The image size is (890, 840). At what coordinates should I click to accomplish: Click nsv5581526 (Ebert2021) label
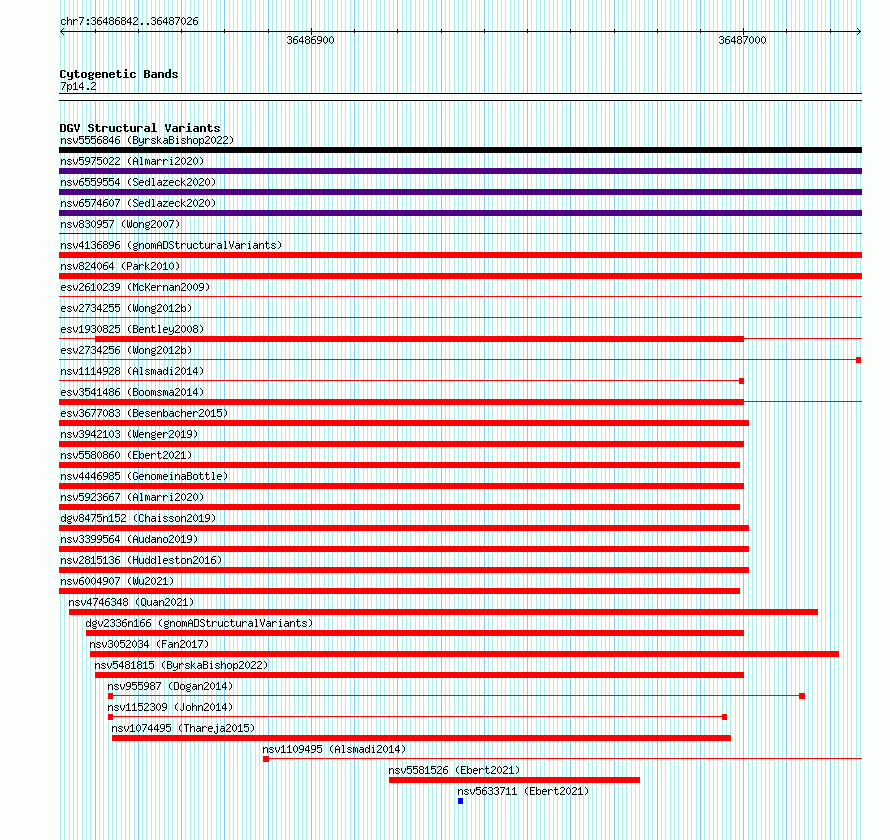(x=454, y=770)
